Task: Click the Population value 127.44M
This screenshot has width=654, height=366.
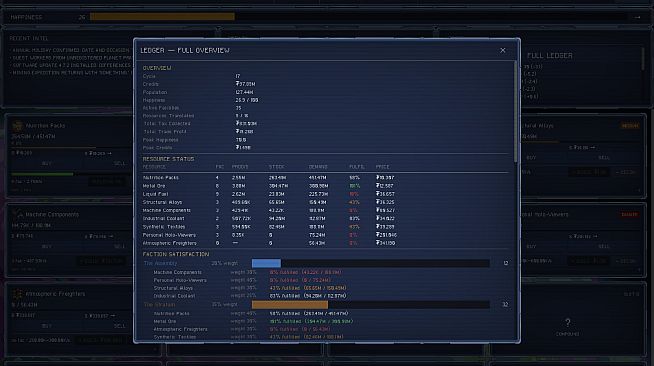Action: click(244, 92)
